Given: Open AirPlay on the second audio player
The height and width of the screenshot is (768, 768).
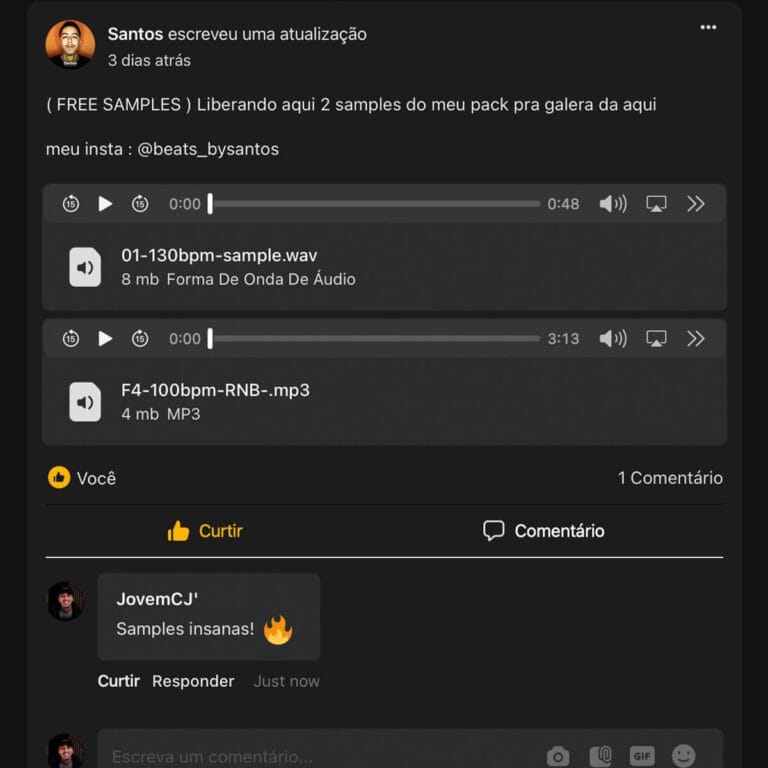Looking at the screenshot, I should [x=656, y=339].
